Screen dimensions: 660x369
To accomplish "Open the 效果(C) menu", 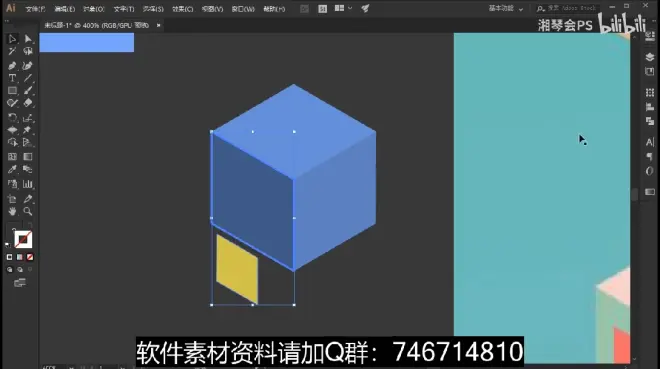I will pos(182,9).
